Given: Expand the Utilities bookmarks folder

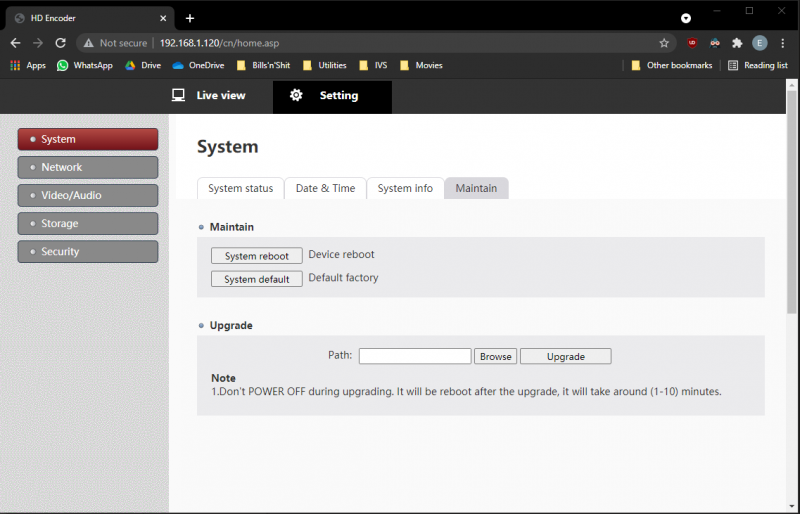Looking at the screenshot, I should coord(324,65).
